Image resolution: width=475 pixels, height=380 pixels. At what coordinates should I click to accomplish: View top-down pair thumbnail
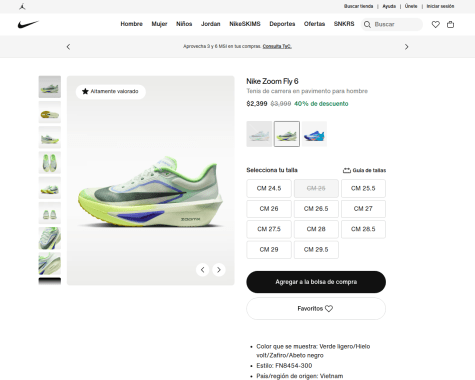click(50, 163)
